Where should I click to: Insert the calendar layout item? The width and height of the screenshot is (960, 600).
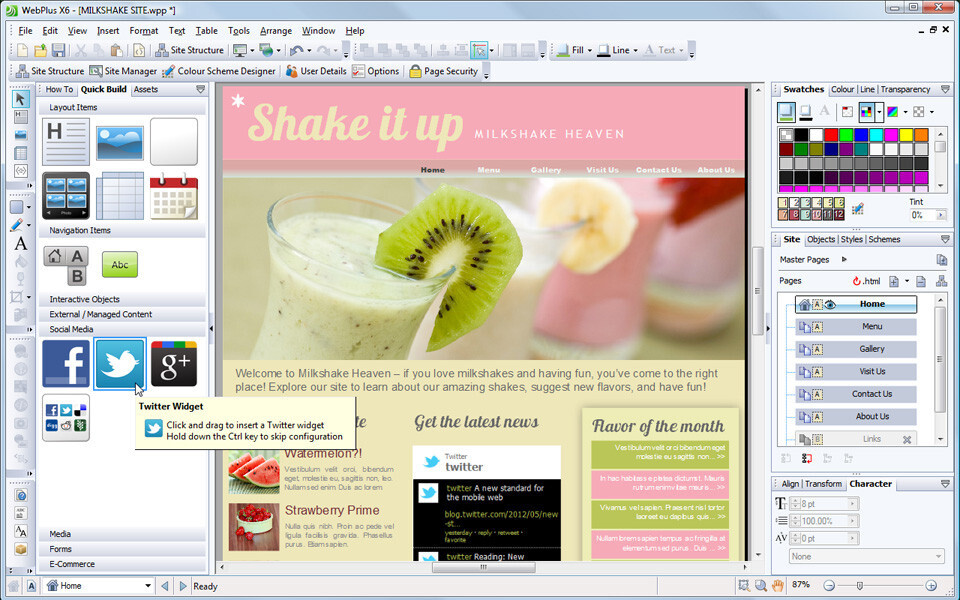[174, 195]
